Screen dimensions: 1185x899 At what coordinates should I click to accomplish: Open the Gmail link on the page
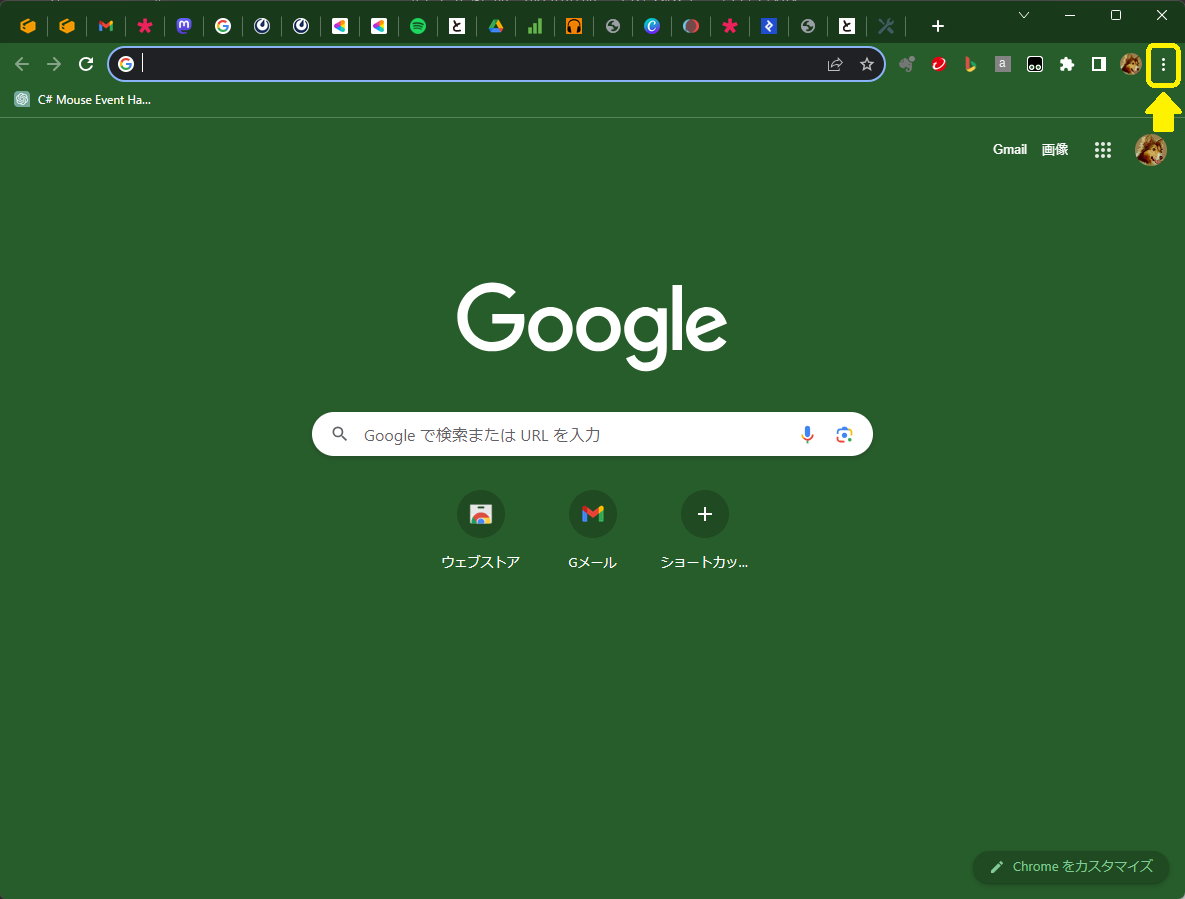1009,149
